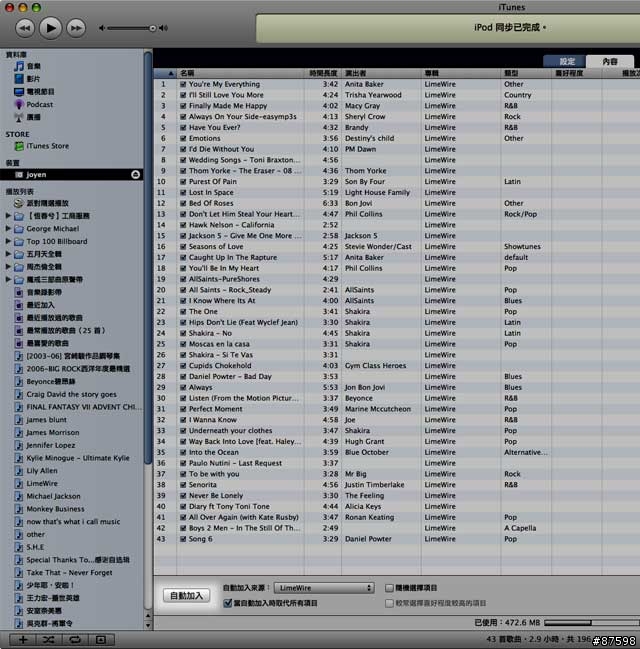Select the LimeWire playlist icon
The height and width of the screenshot is (649, 640).
point(19,483)
